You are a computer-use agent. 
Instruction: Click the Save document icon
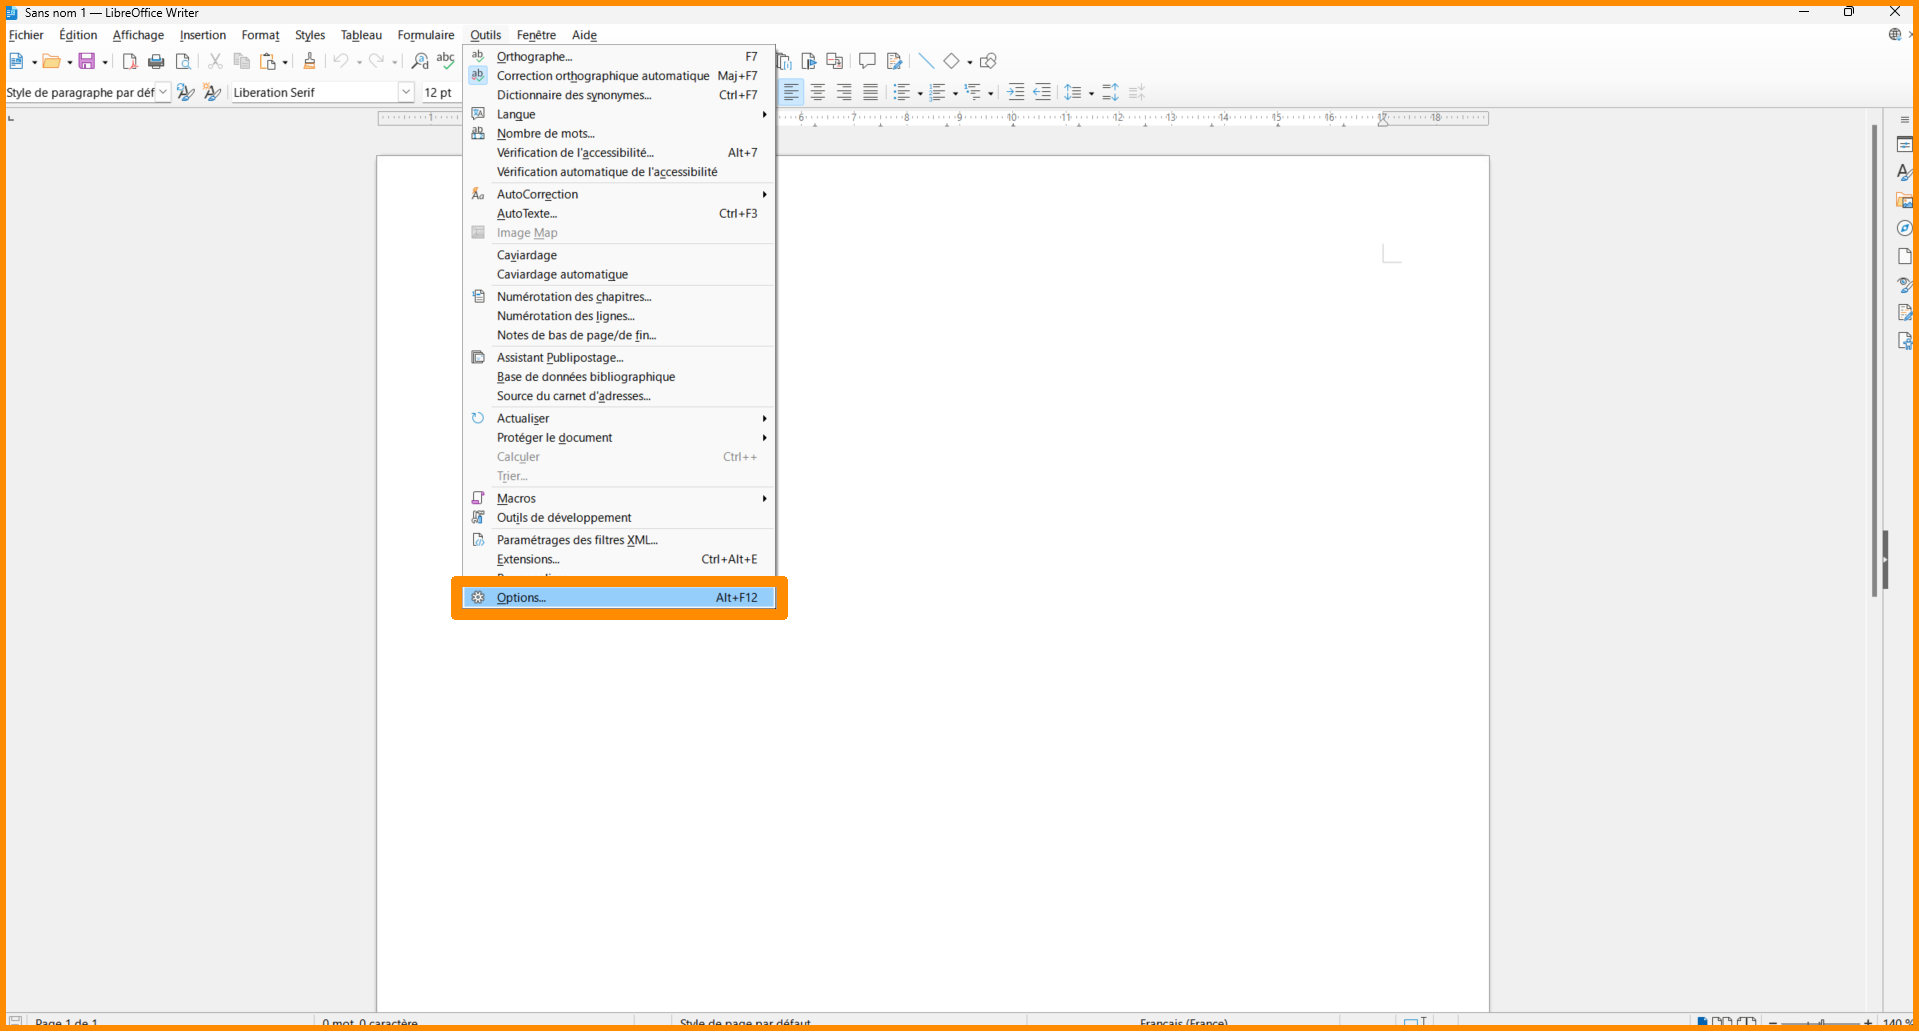tap(87, 62)
